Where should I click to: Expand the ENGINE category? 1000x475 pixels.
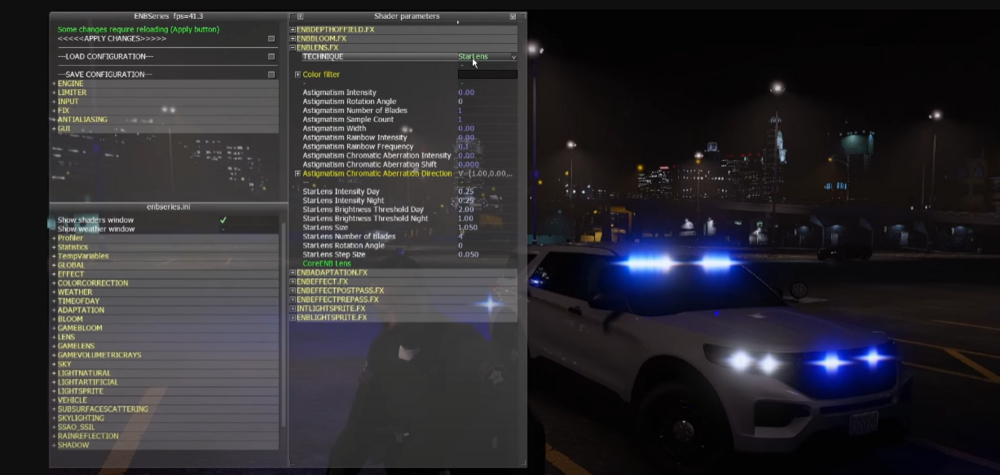pos(54,84)
